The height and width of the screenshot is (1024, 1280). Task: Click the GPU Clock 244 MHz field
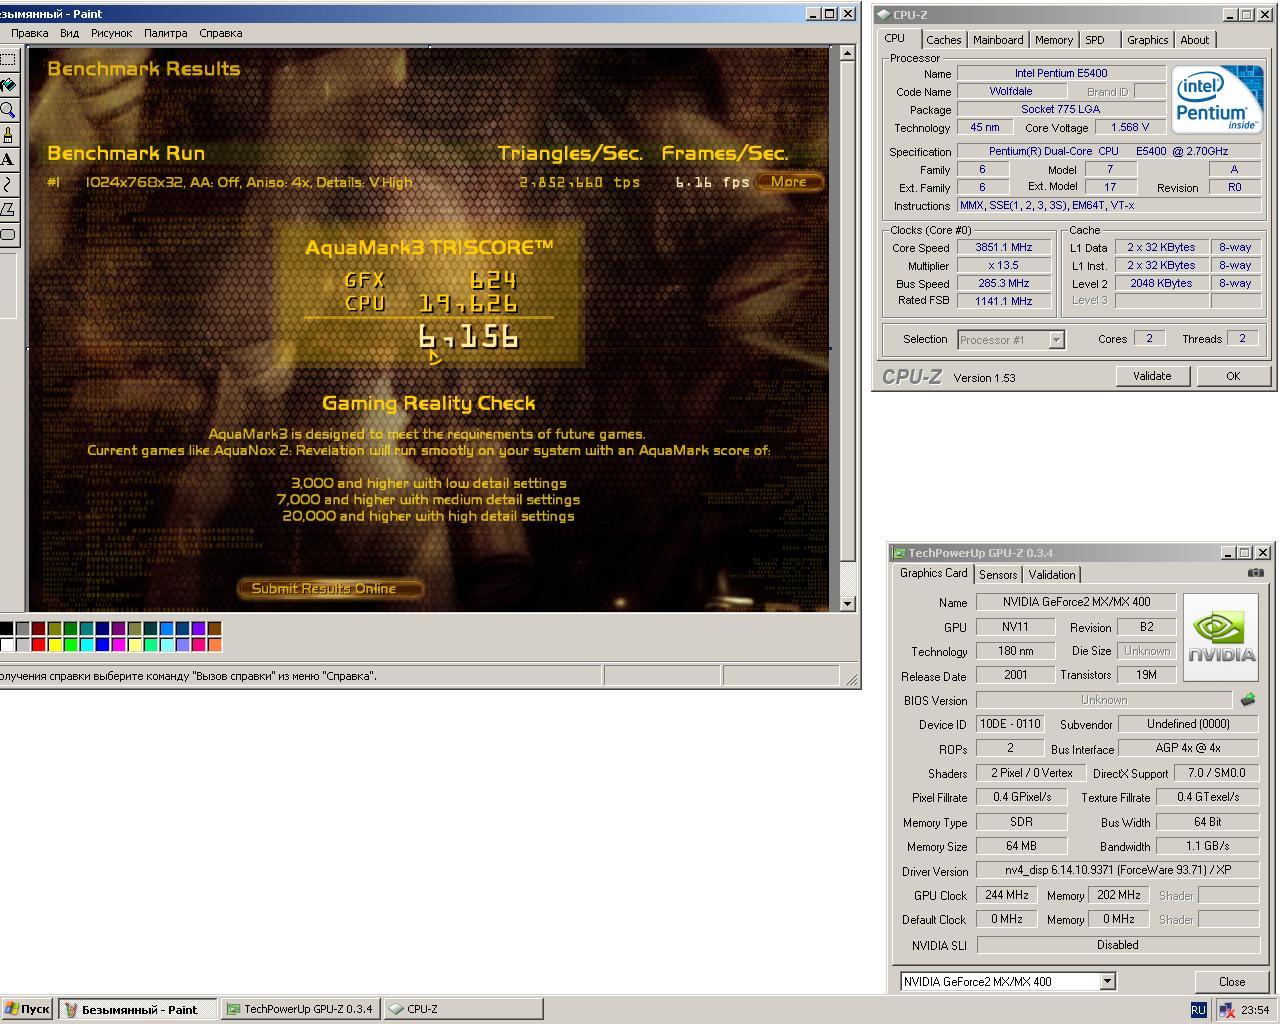pos(1007,895)
